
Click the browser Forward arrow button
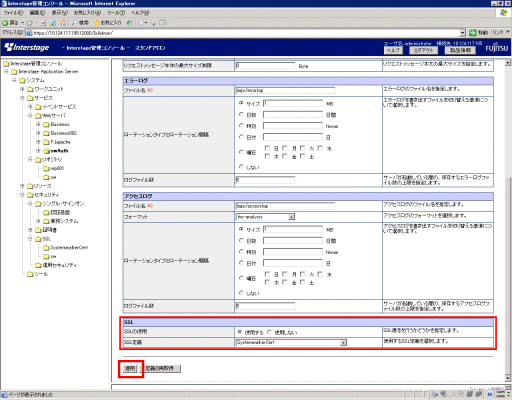coord(29,23)
